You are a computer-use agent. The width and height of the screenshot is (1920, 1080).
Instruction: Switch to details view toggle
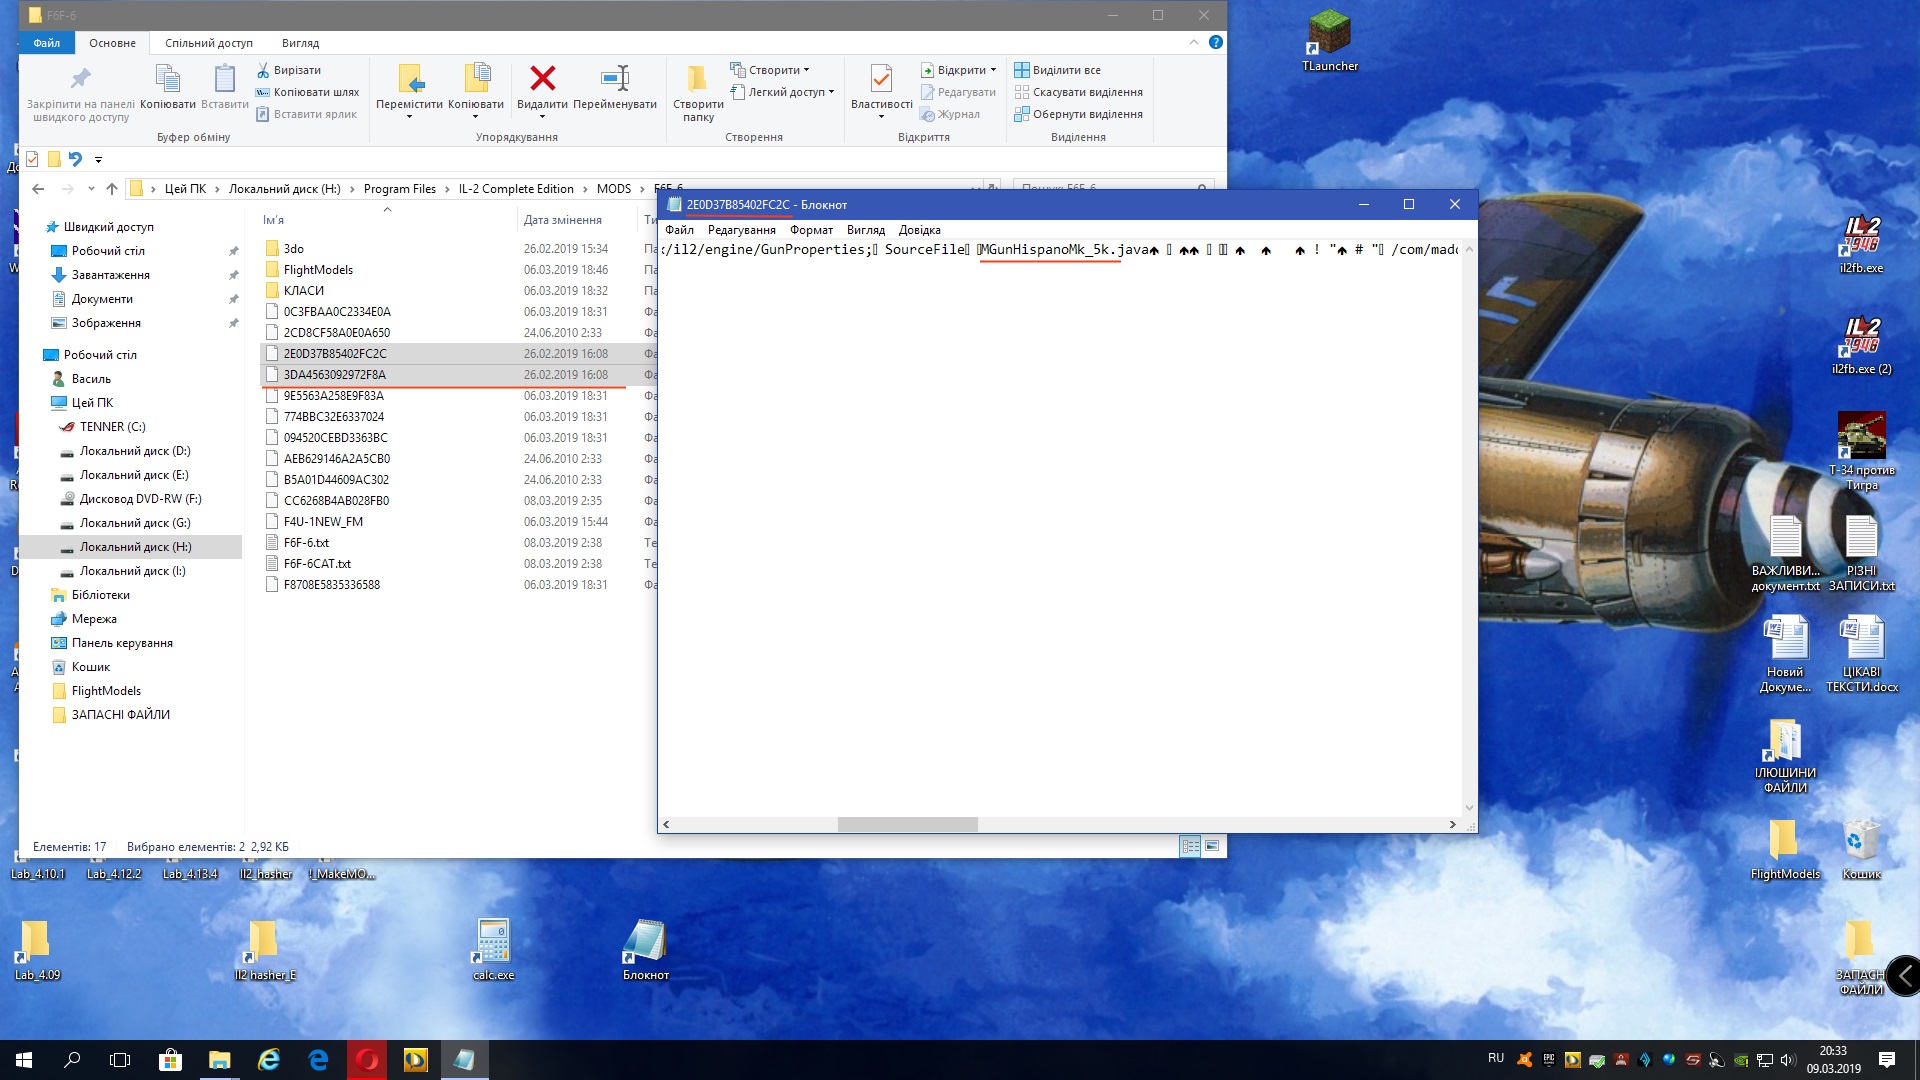coord(1190,846)
